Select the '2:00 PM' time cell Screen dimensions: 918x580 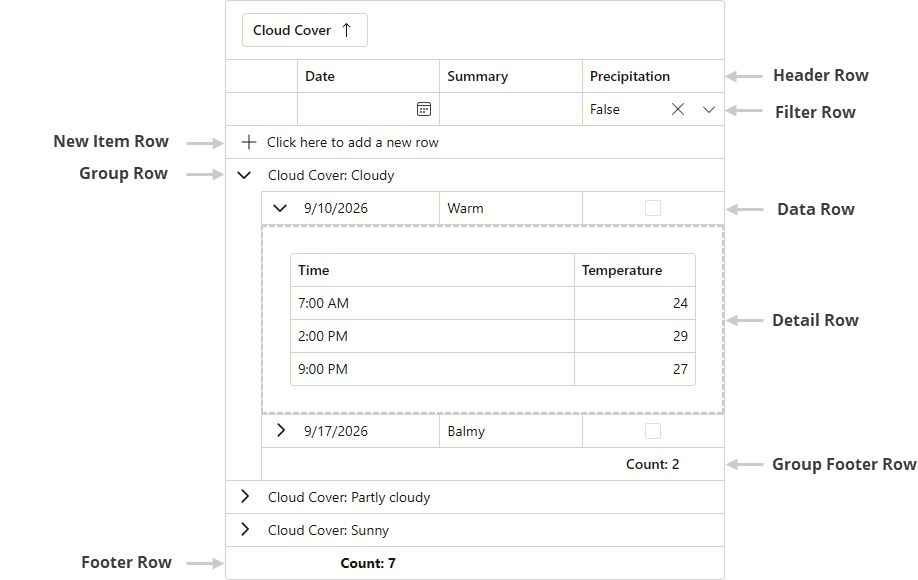pos(432,336)
